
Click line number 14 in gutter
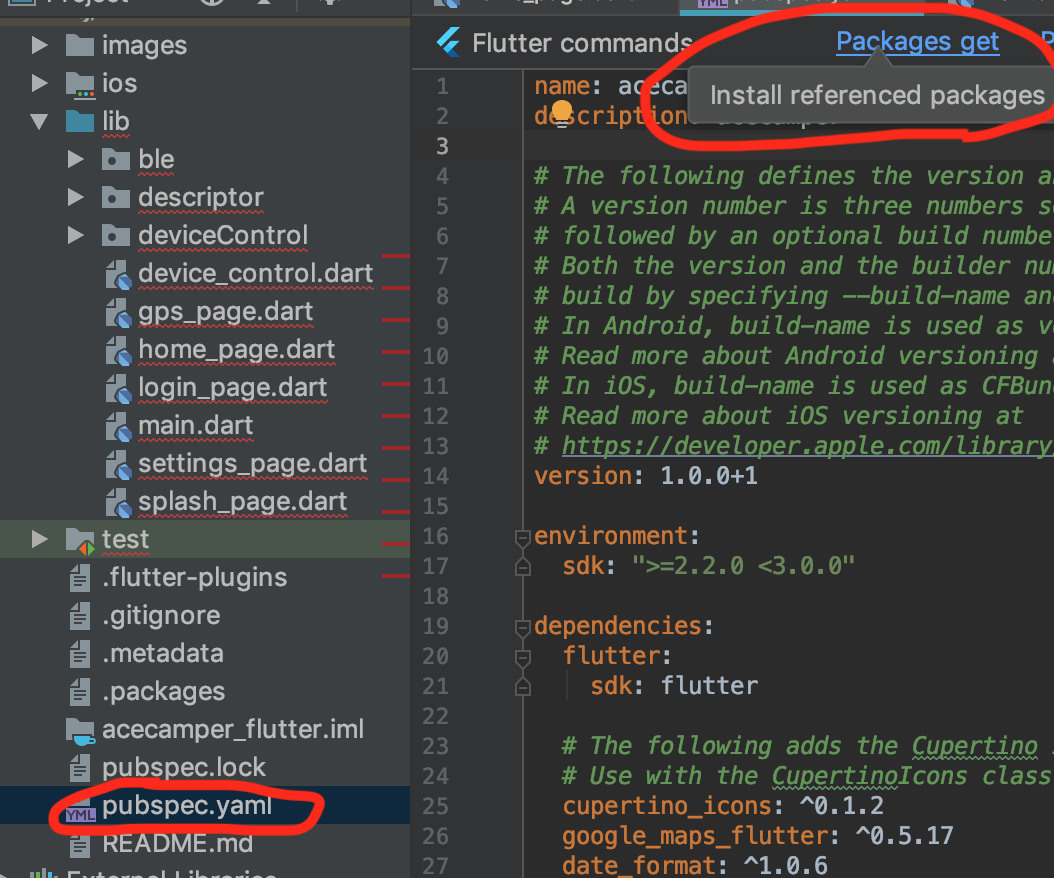(x=436, y=476)
